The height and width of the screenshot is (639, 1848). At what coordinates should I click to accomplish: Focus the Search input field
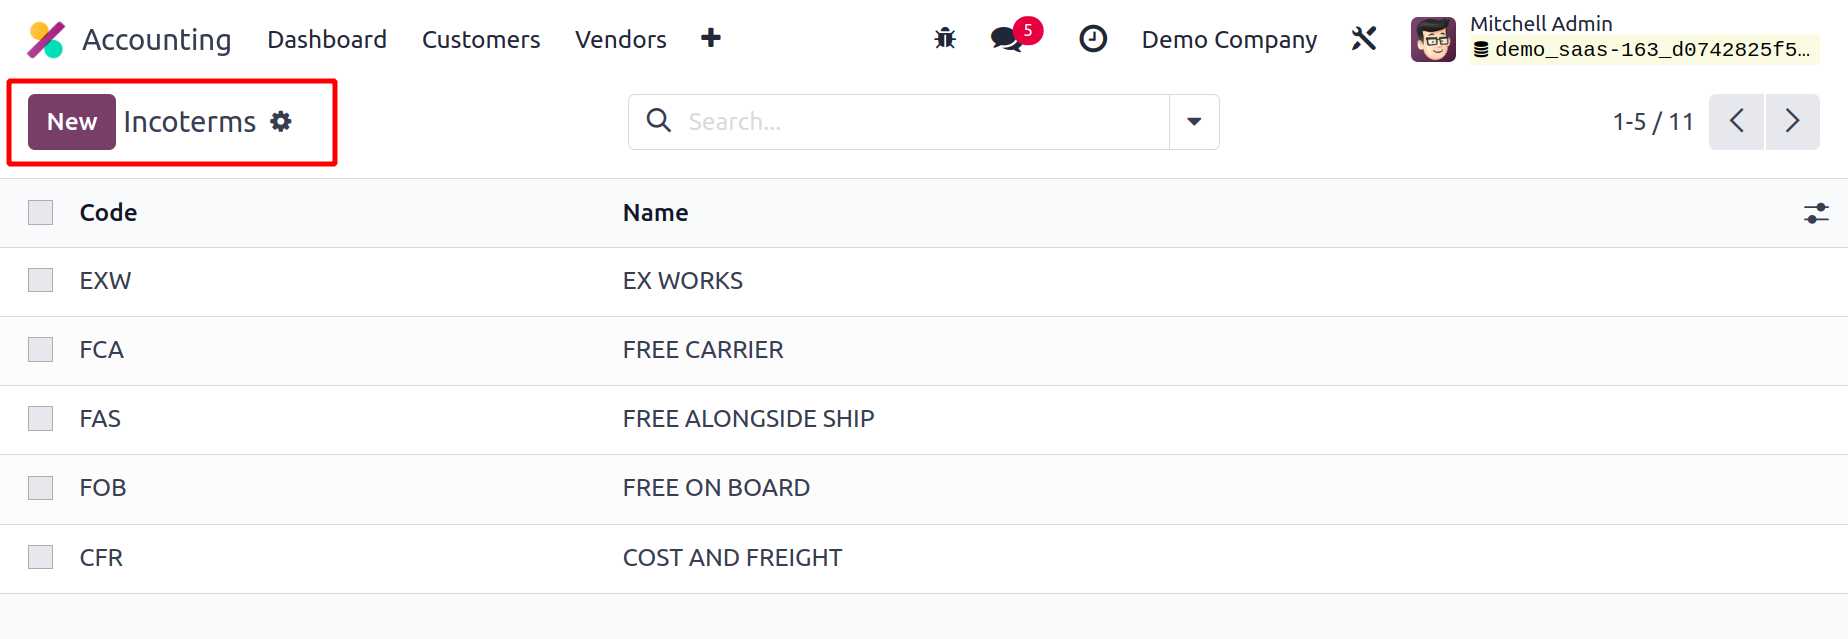pyautogui.click(x=920, y=122)
